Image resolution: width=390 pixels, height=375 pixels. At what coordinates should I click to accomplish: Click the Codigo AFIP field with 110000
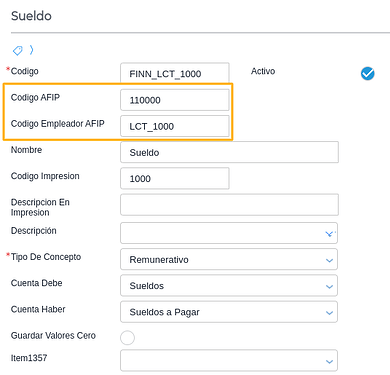pos(175,100)
